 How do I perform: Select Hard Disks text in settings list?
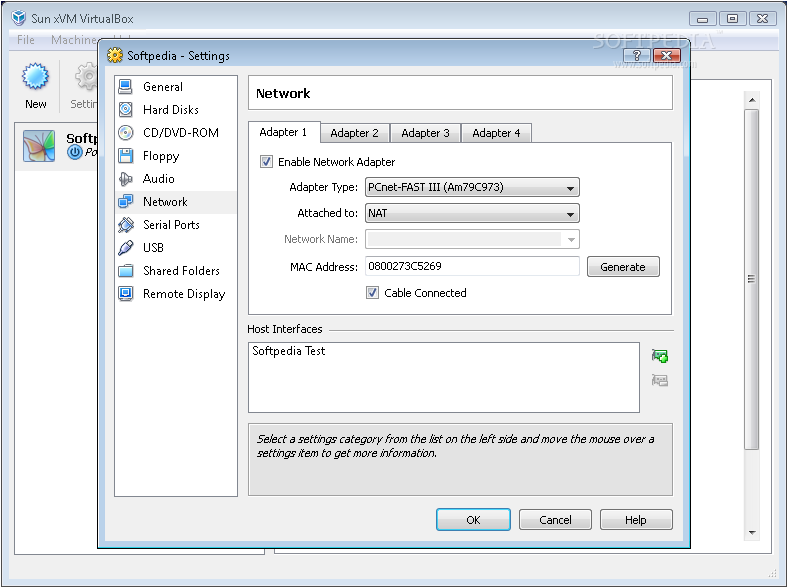coord(171,109)
